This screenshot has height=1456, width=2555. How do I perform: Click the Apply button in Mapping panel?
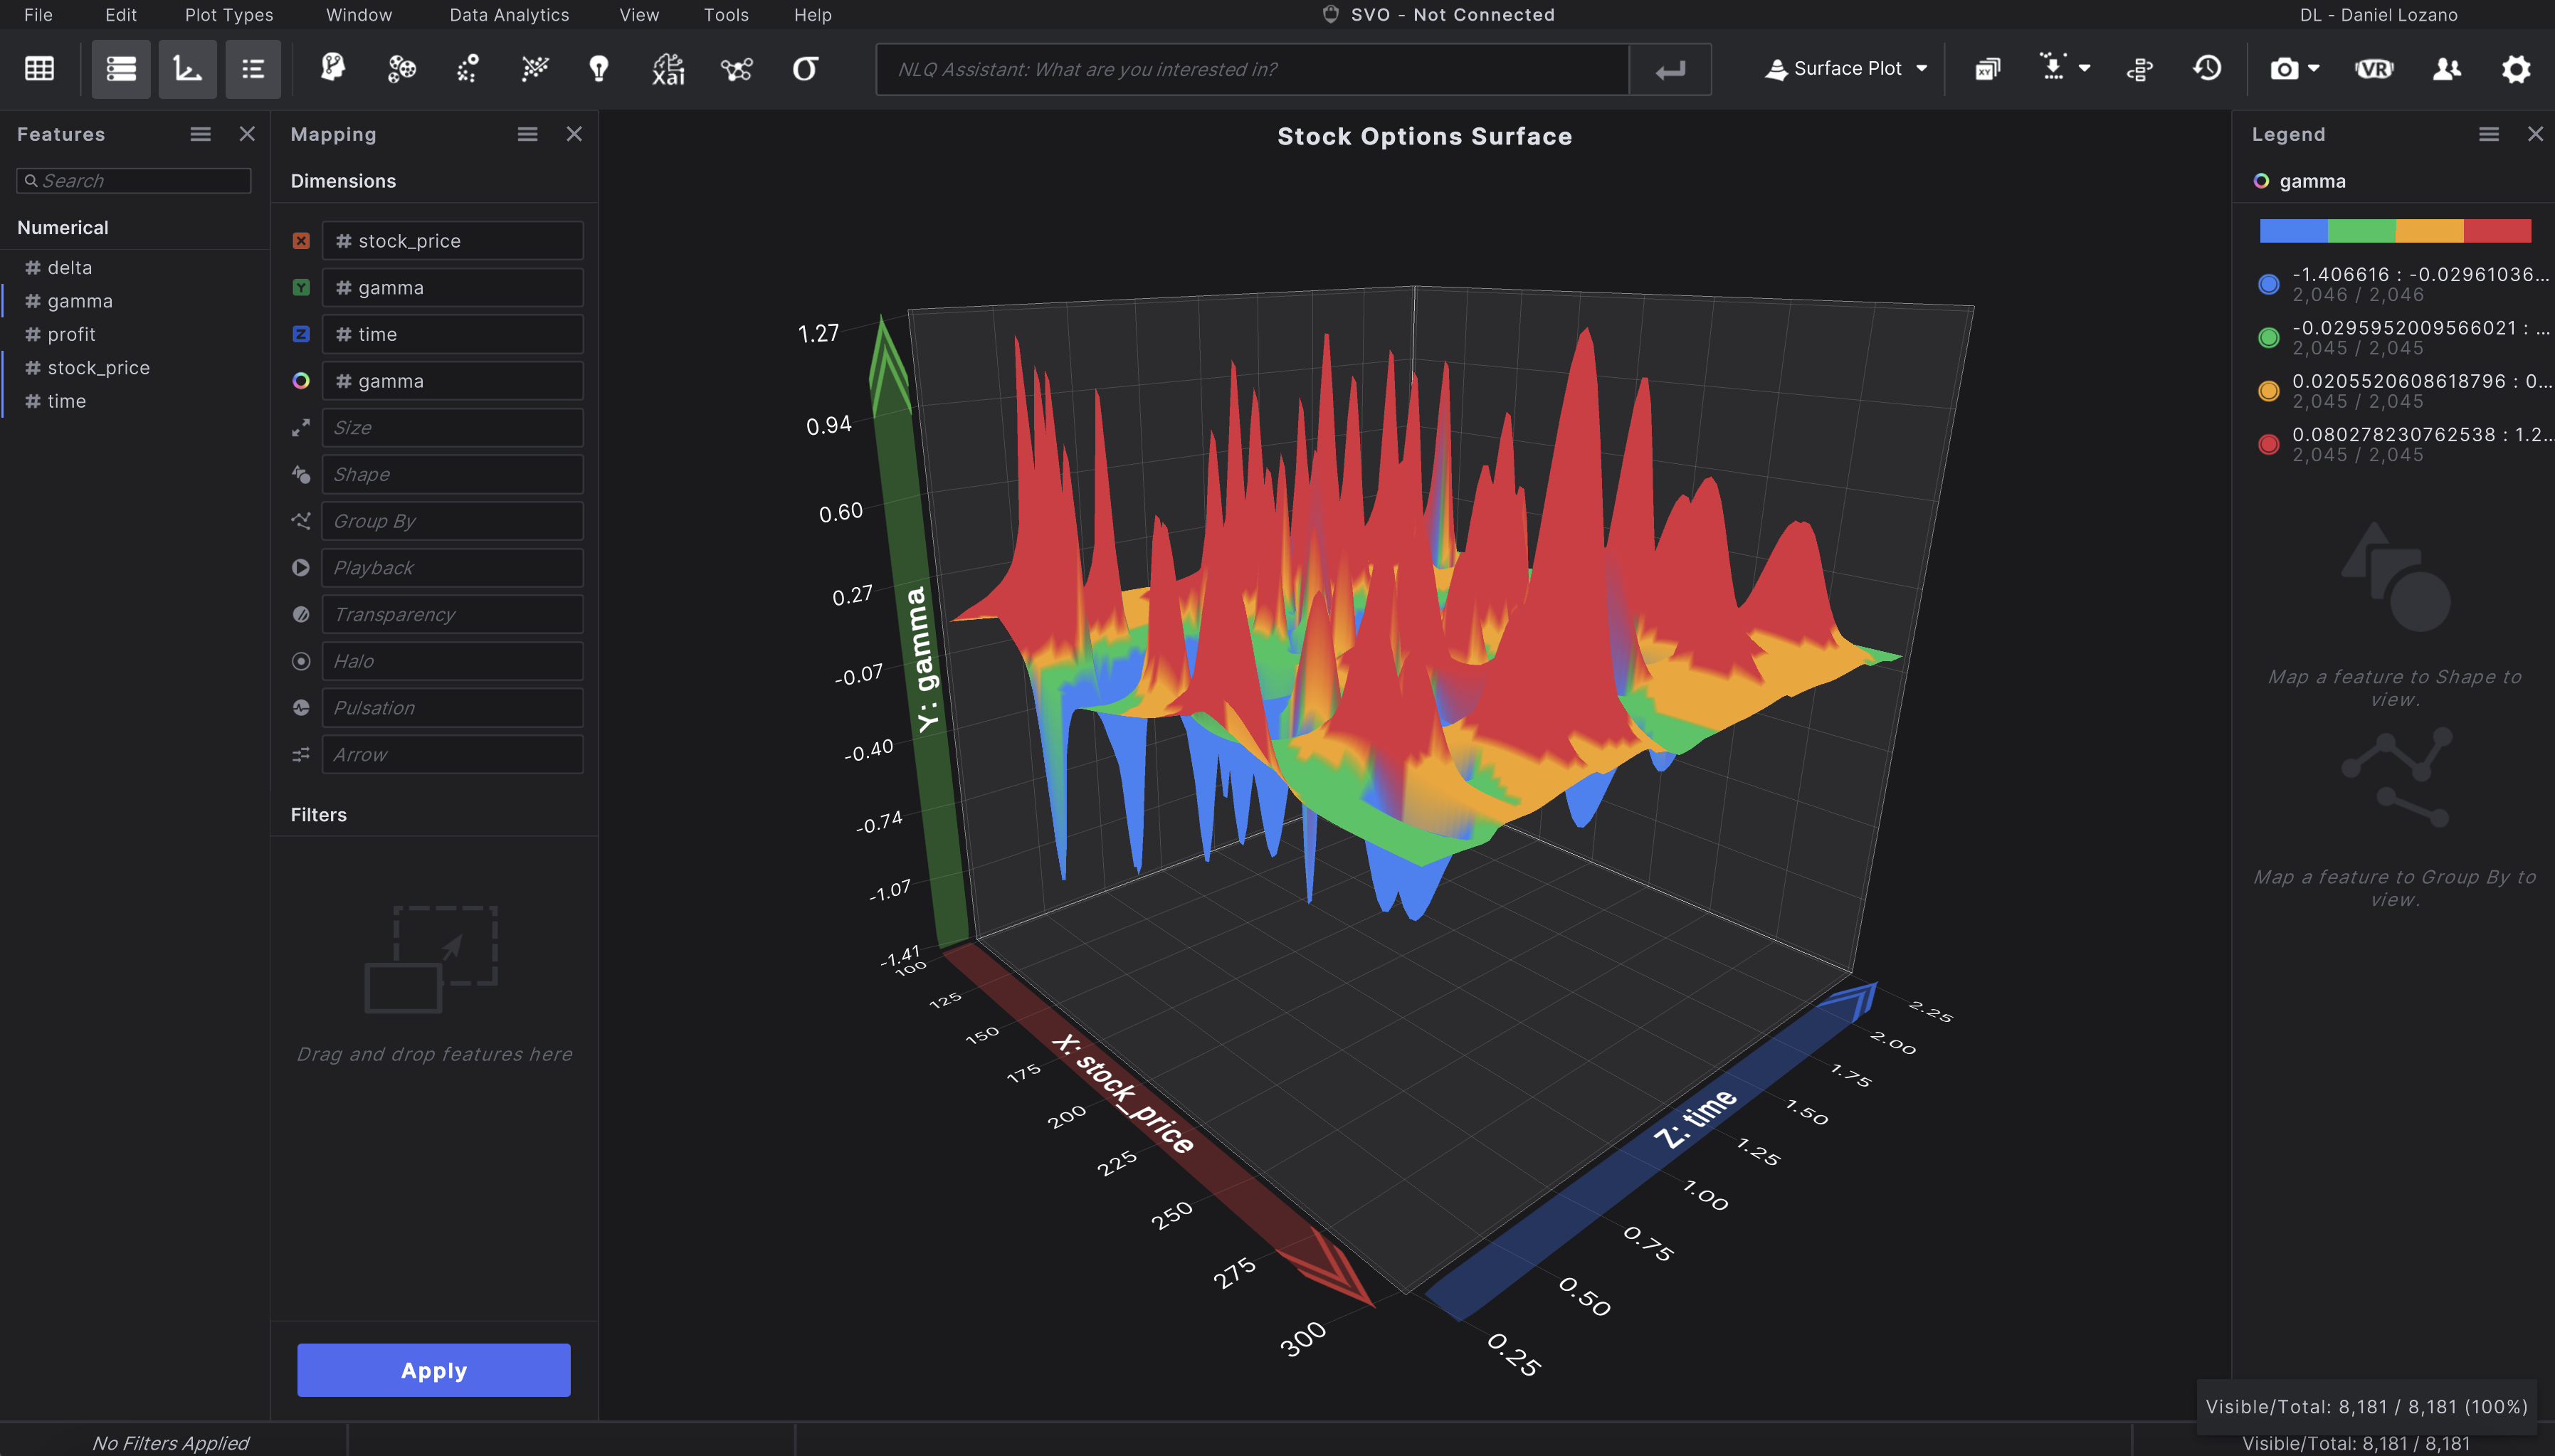click(x=433, y=1370)
